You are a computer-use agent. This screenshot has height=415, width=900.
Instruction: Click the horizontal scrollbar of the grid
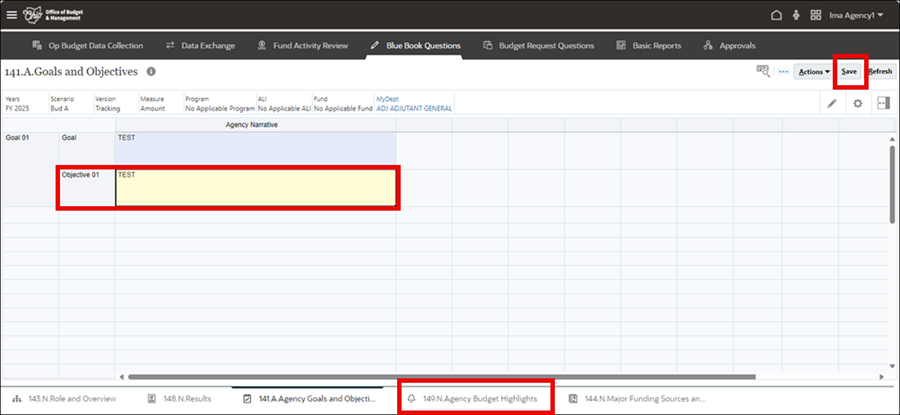[400, 376]
